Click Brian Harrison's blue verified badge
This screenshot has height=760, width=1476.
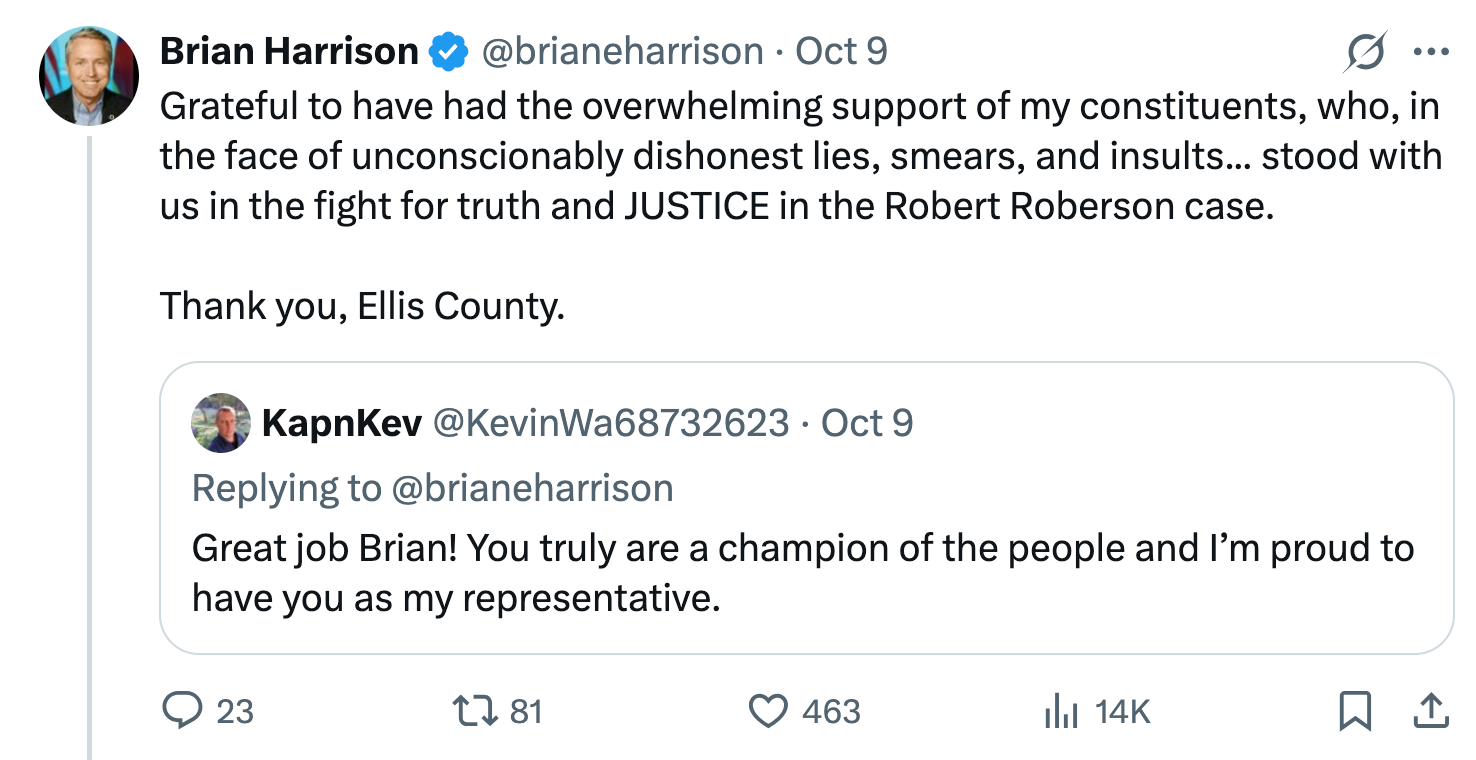click(x=448, y=51)
